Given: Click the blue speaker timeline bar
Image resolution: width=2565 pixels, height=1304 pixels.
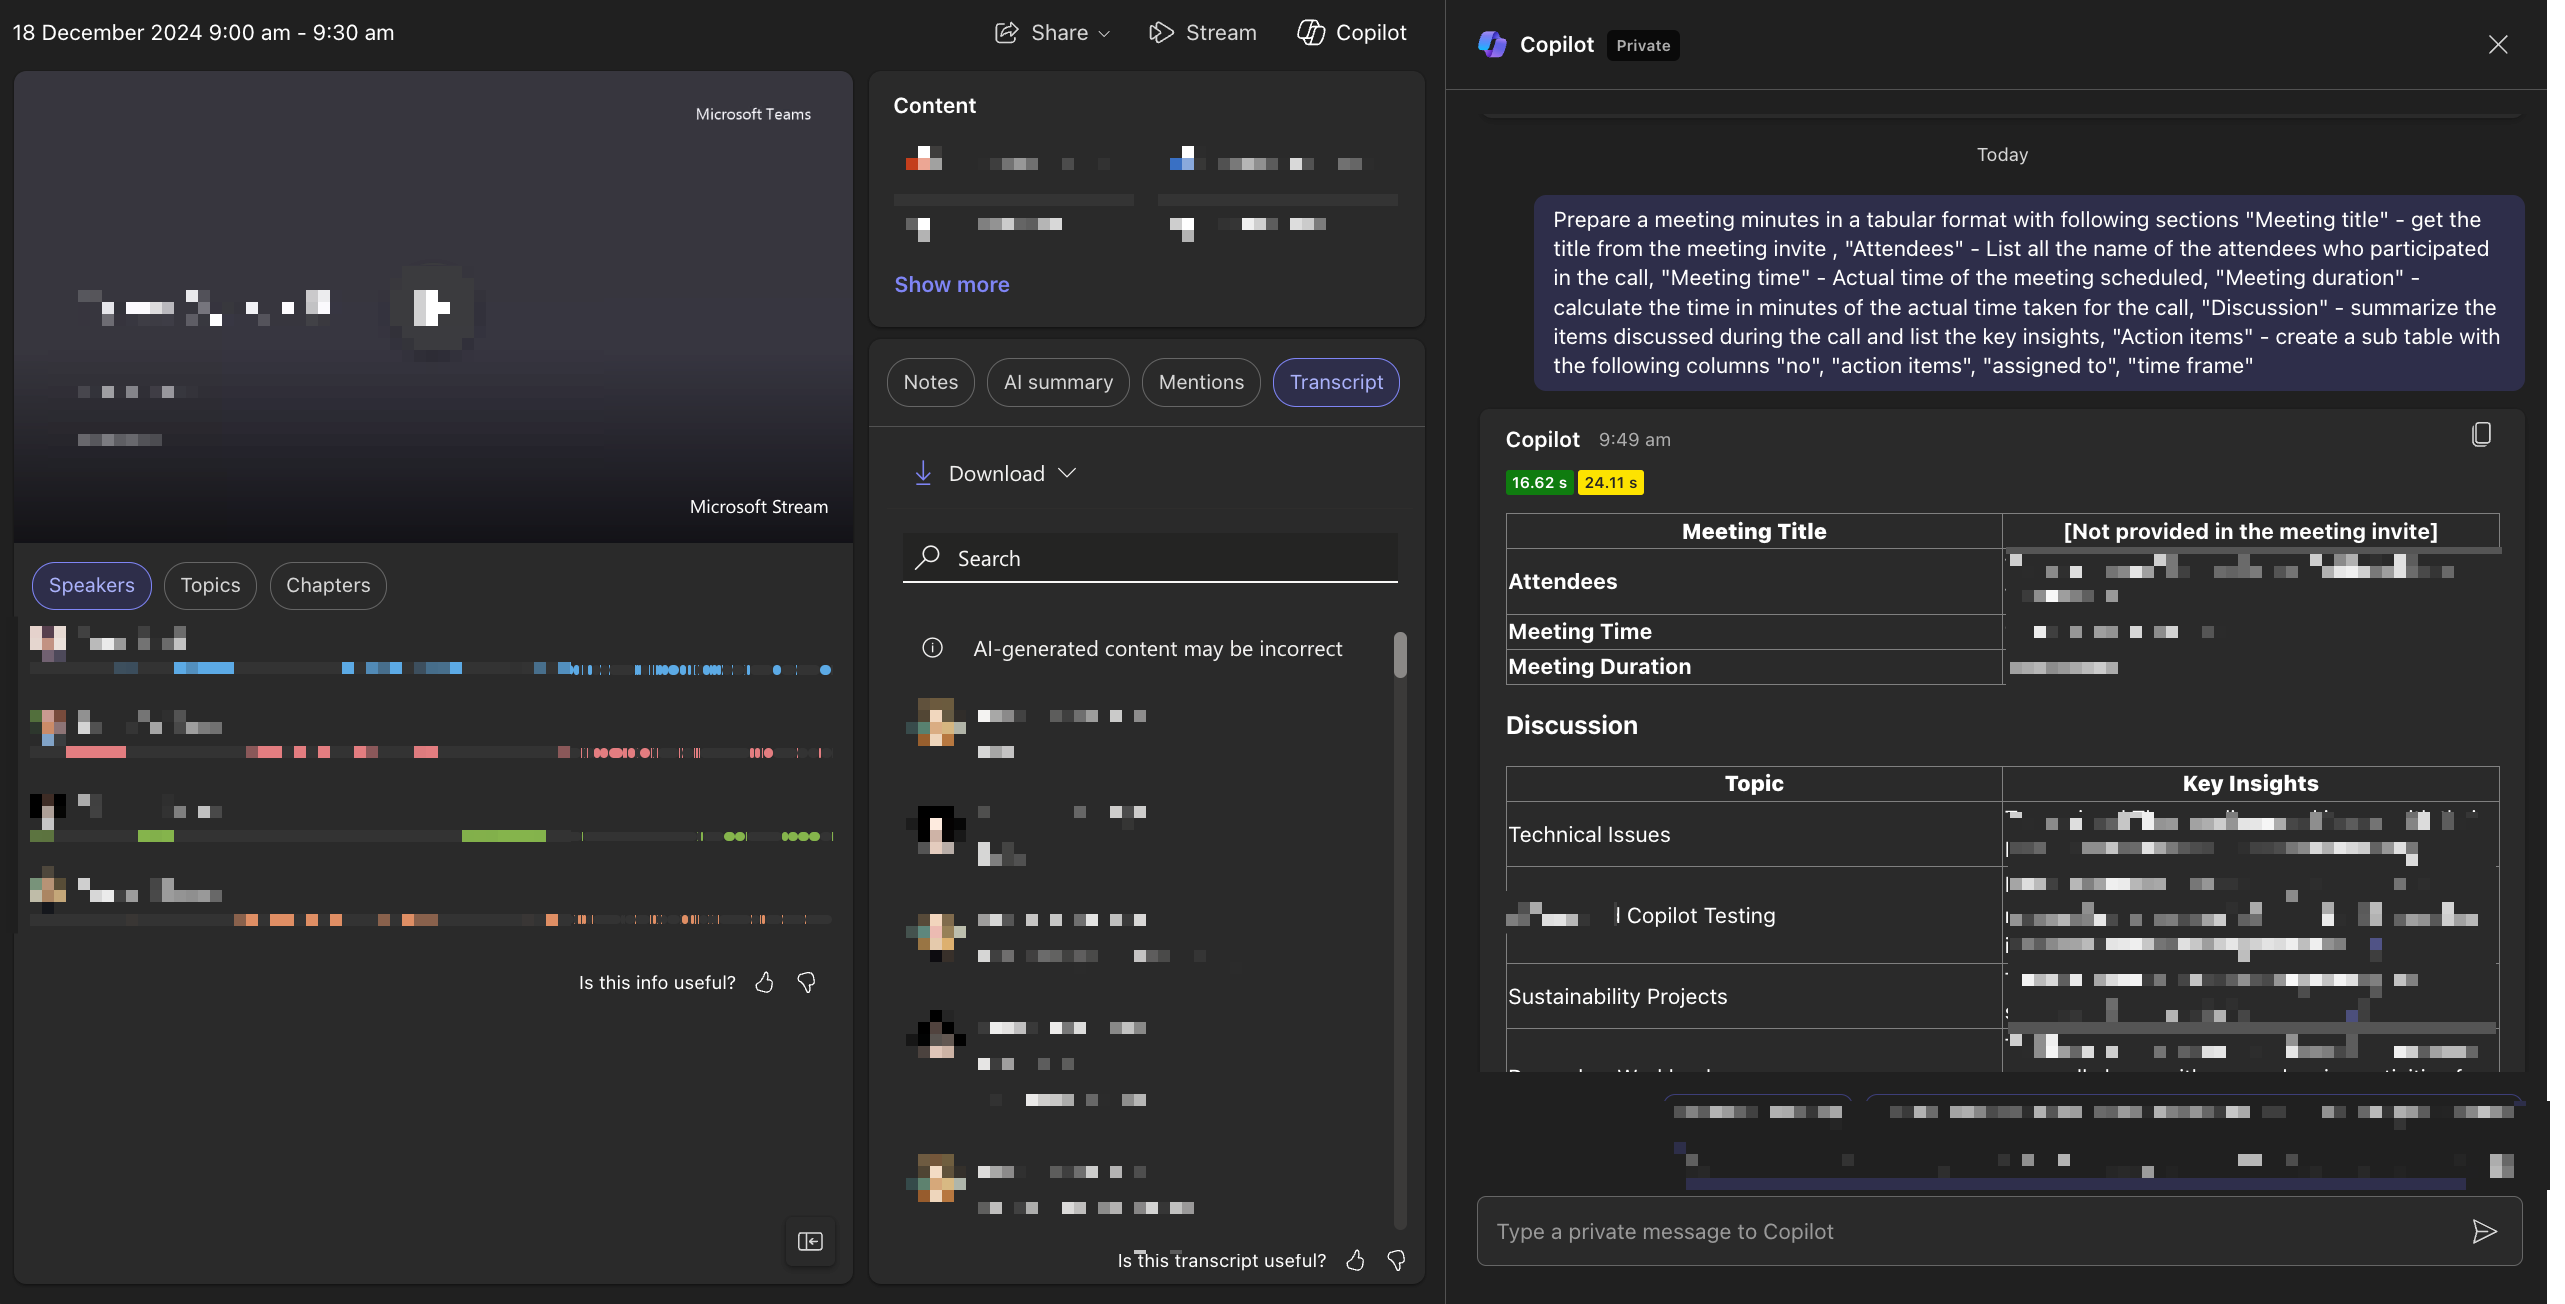Looking at the screenshot, I should (431, 669).
